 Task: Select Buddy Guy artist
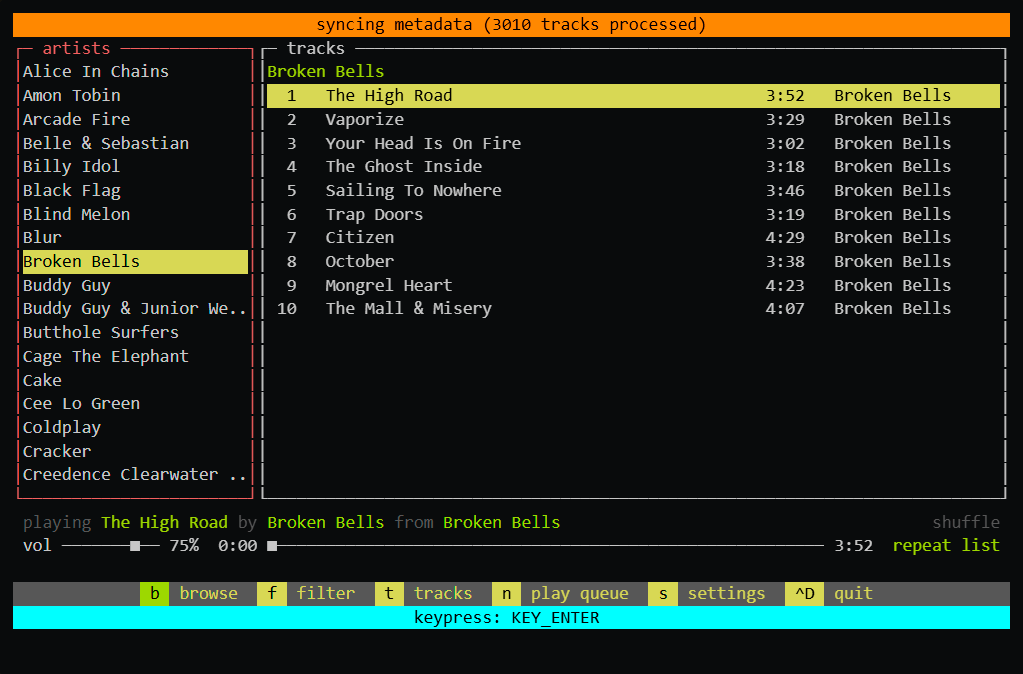click(x=135, y=285)
